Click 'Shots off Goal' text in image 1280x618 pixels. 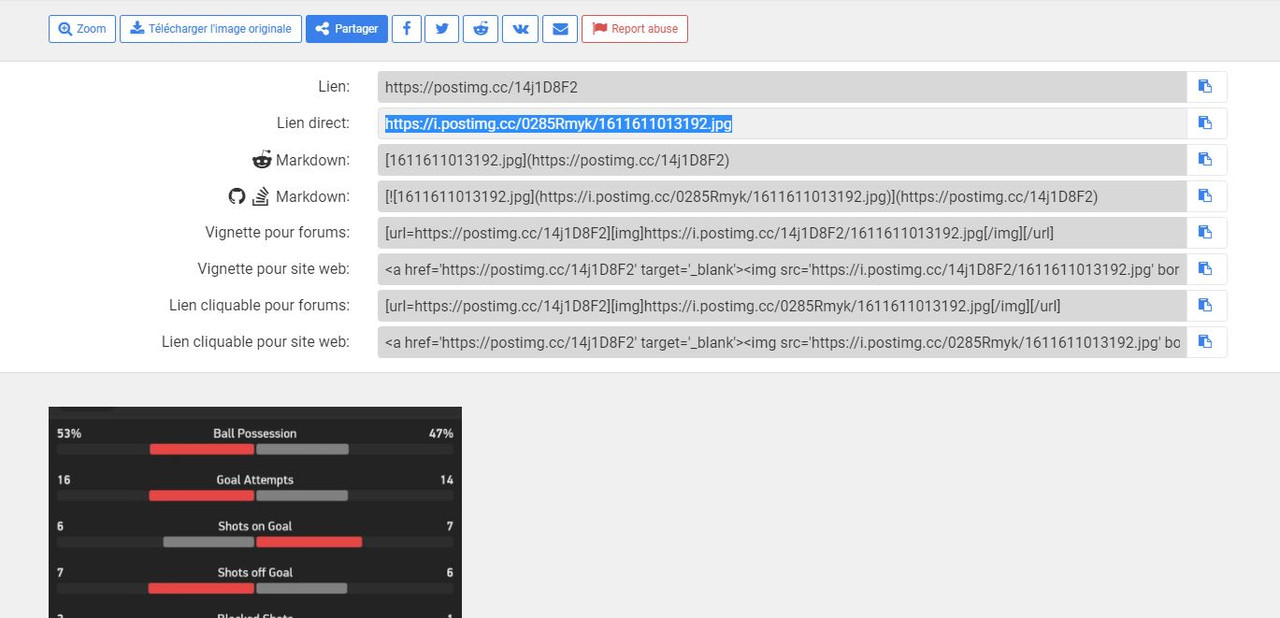[x=255, y=572]
